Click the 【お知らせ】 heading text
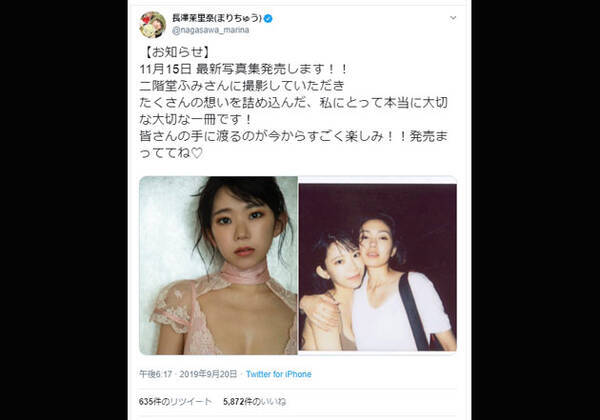 click(x=175, y=52)
